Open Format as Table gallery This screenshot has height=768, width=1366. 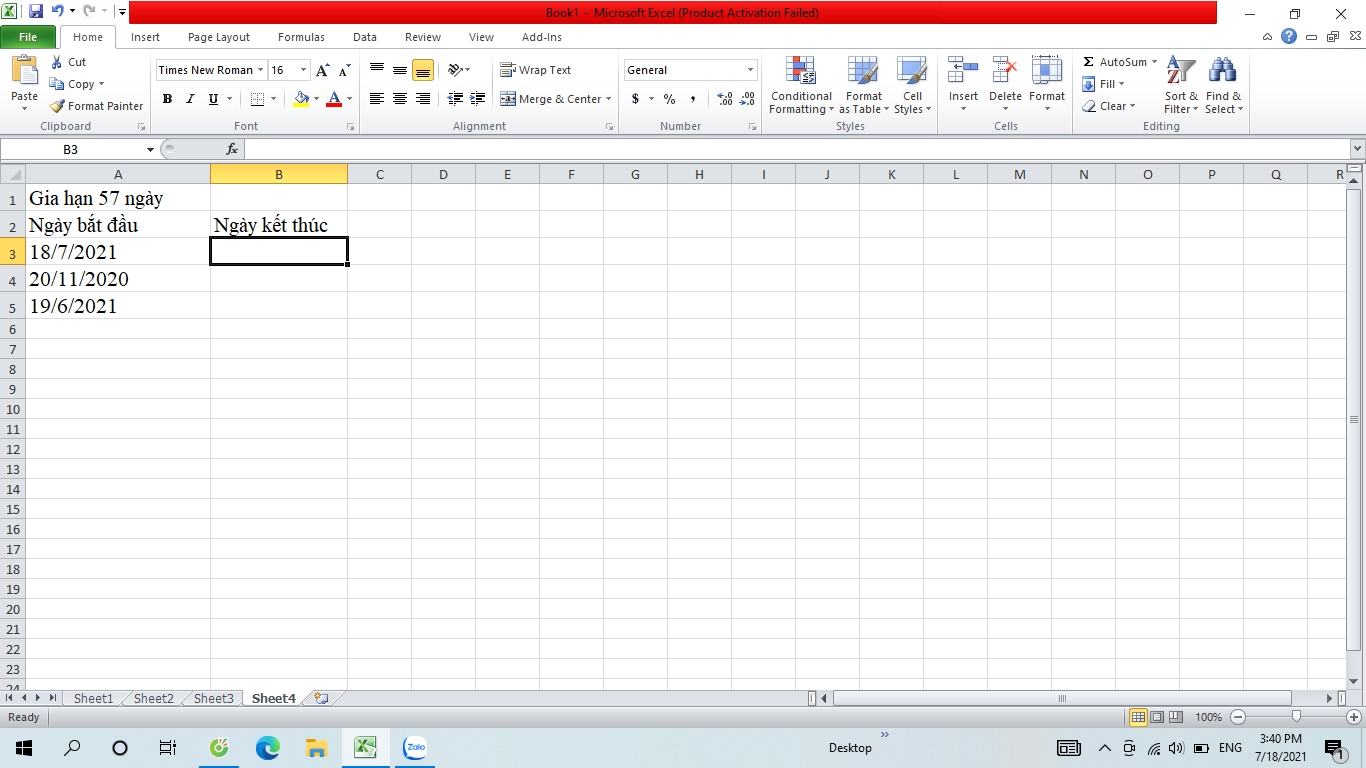863,86
